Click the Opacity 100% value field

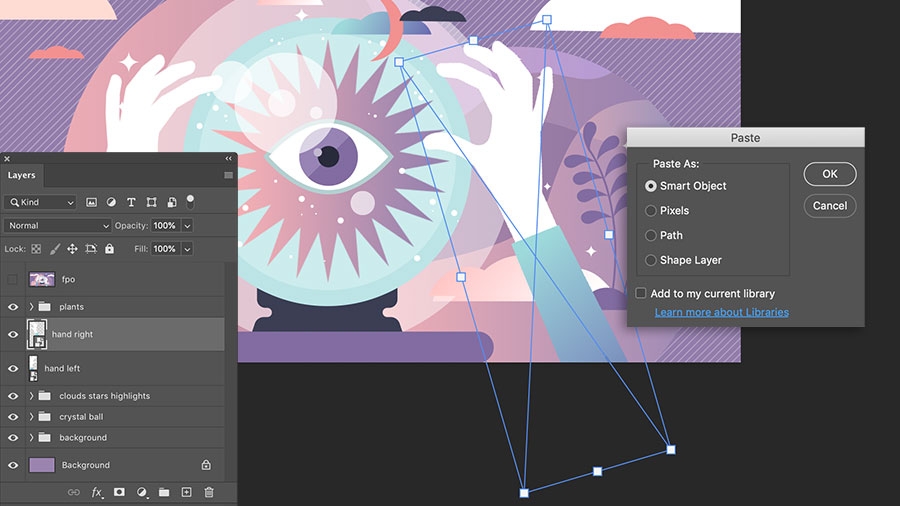[x=165, y=225]
